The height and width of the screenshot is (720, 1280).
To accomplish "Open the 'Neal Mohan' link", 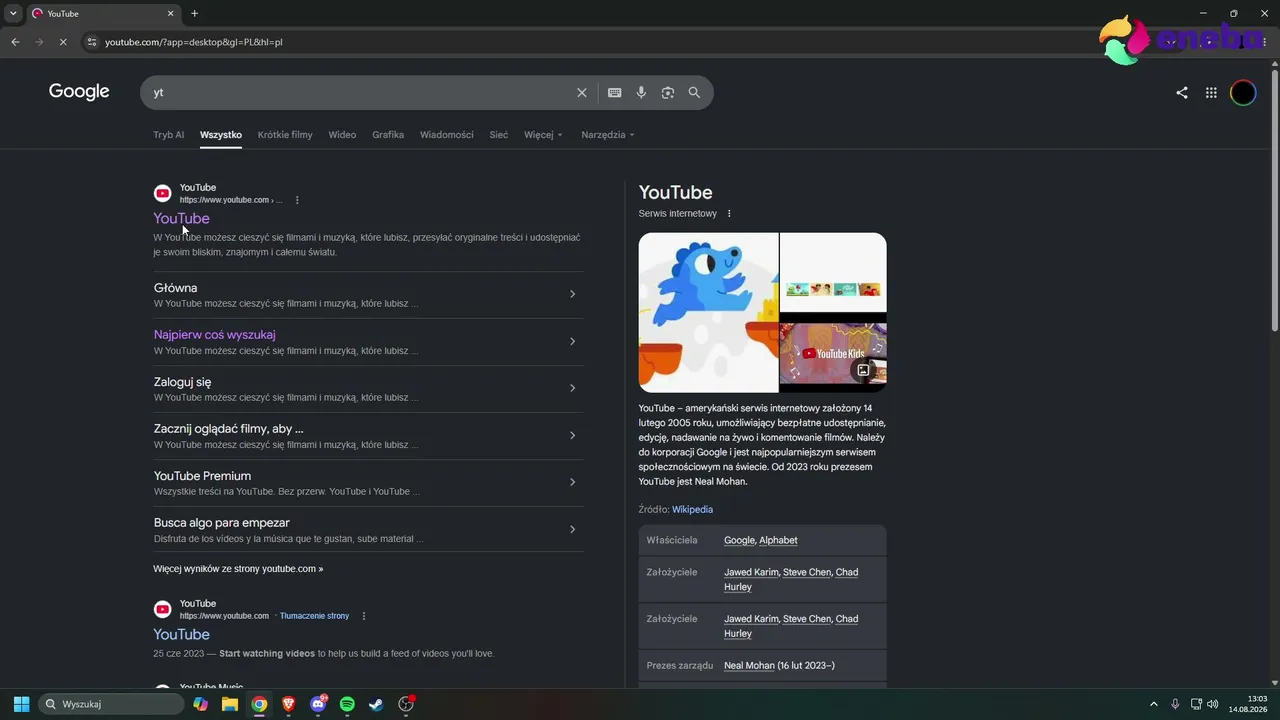I will (x=749, y=666).
